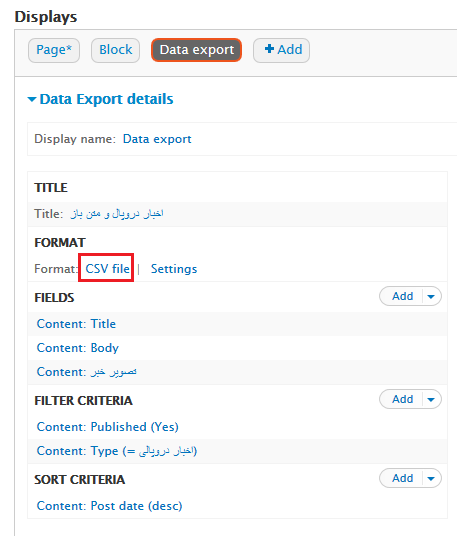Edit the Data export display name

[157, 139]
